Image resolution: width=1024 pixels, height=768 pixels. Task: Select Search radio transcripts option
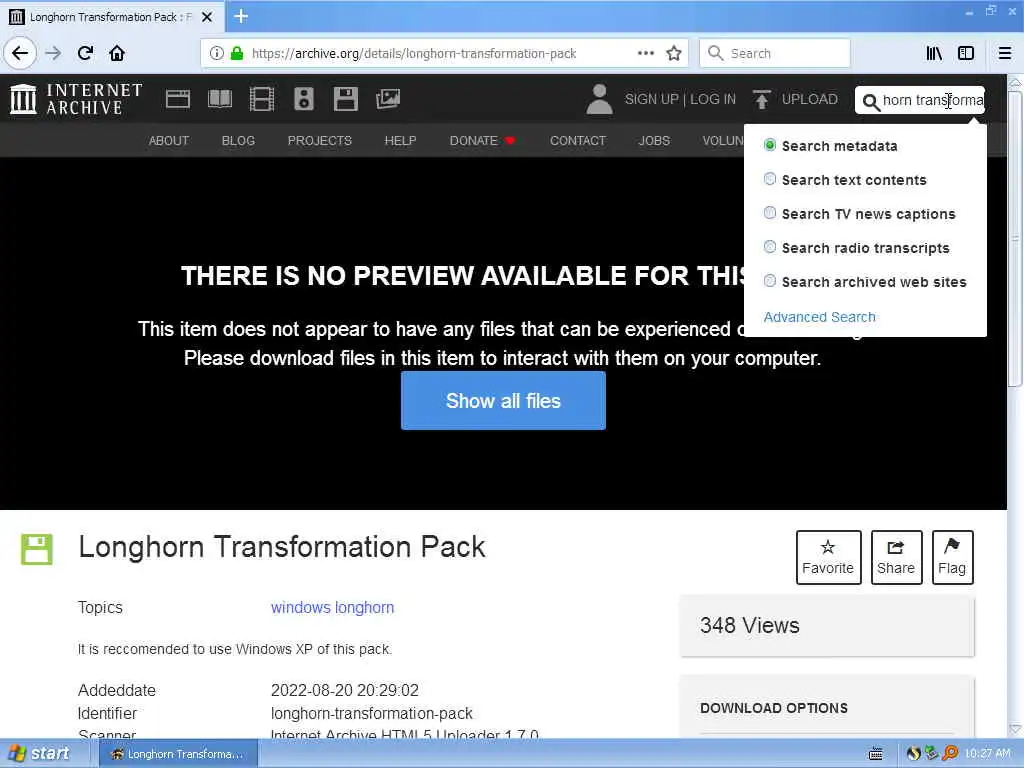(x=770, y=247)
